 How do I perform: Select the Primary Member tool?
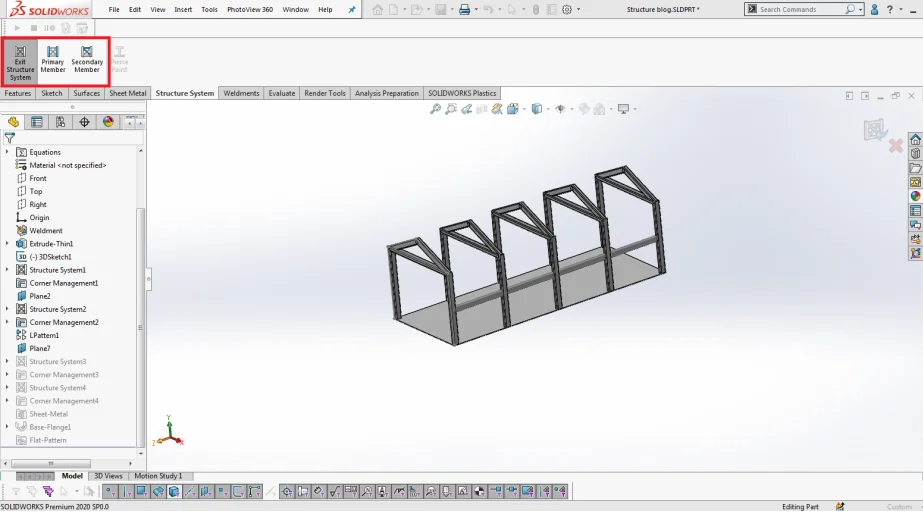click(52, 60)
